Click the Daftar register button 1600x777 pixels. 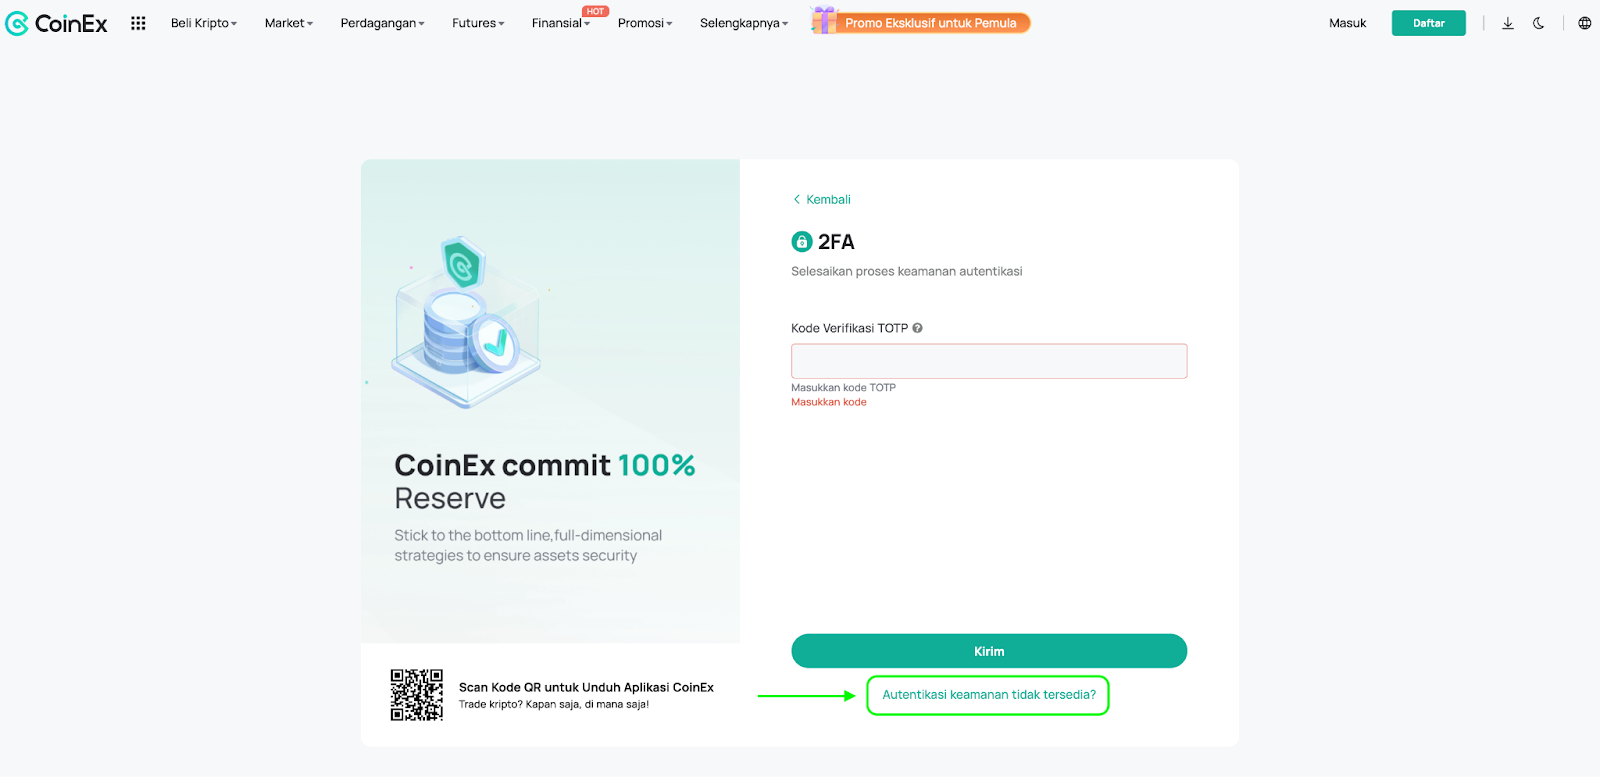[1429, 23]
